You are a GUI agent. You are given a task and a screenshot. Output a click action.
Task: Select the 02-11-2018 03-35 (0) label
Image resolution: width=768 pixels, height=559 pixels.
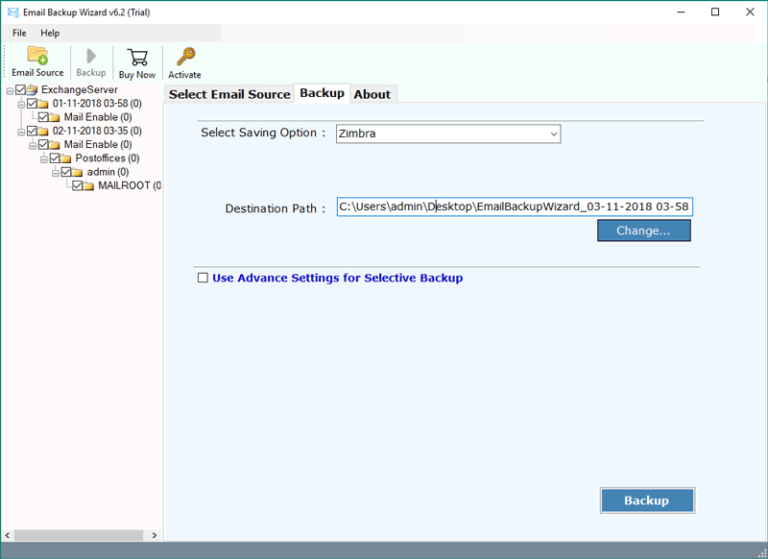(97, 131)
